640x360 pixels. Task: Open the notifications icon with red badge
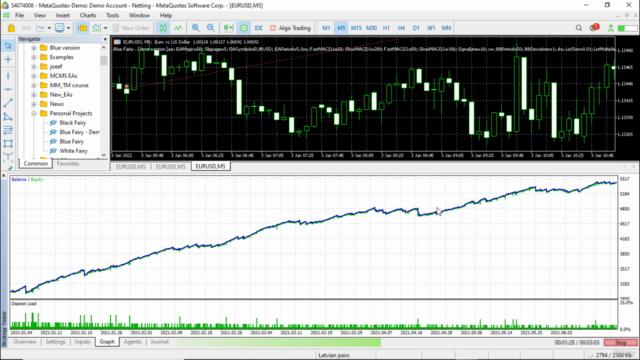[594, 27]
